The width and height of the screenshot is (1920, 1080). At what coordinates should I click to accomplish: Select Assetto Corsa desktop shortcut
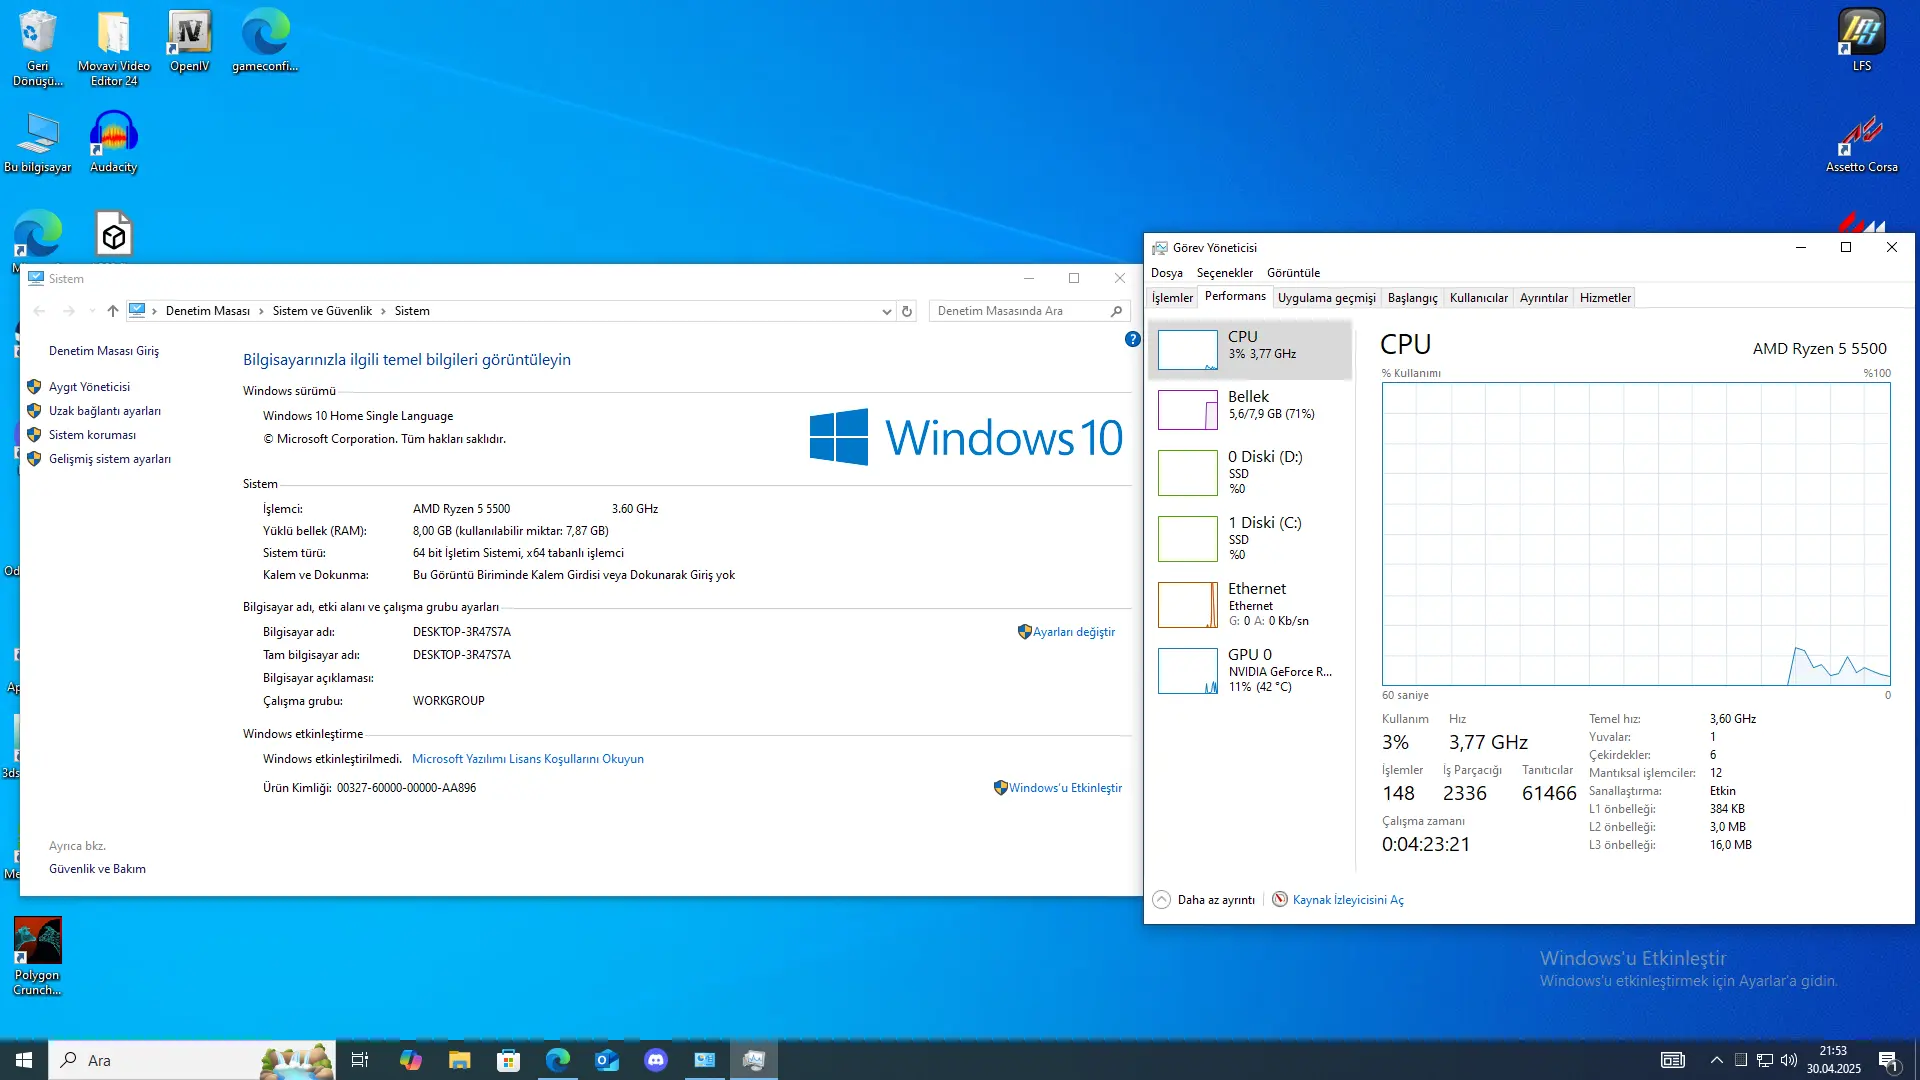pyautogui.click(x=1861, y=142)
